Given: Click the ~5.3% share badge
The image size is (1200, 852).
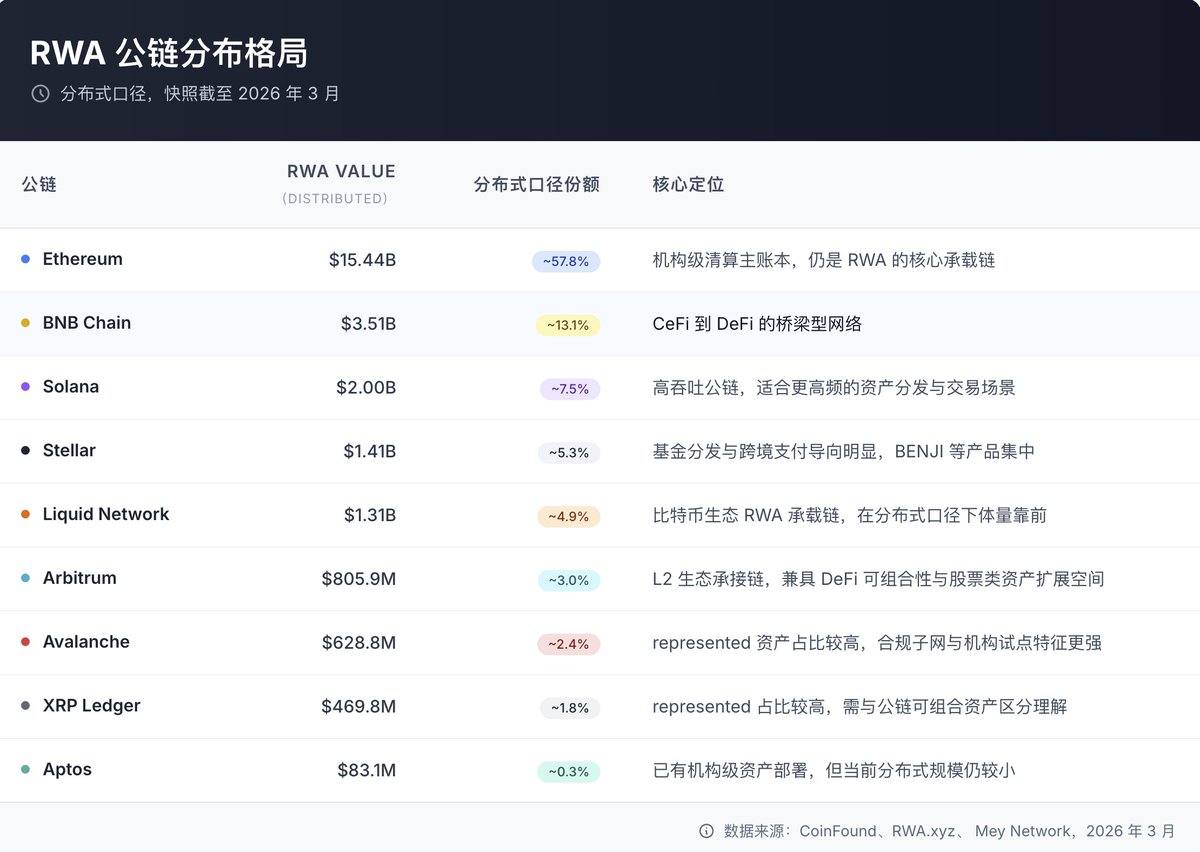Looking at the screenshot, I should point(569,453).
